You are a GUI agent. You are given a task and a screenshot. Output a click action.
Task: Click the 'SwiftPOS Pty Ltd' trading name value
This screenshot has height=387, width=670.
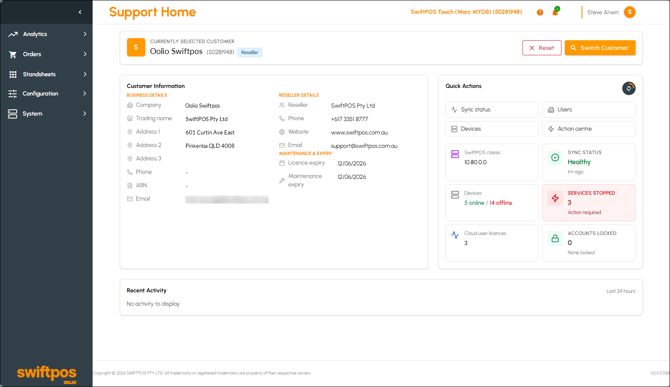pyautogui.click(x=206, y=119)
